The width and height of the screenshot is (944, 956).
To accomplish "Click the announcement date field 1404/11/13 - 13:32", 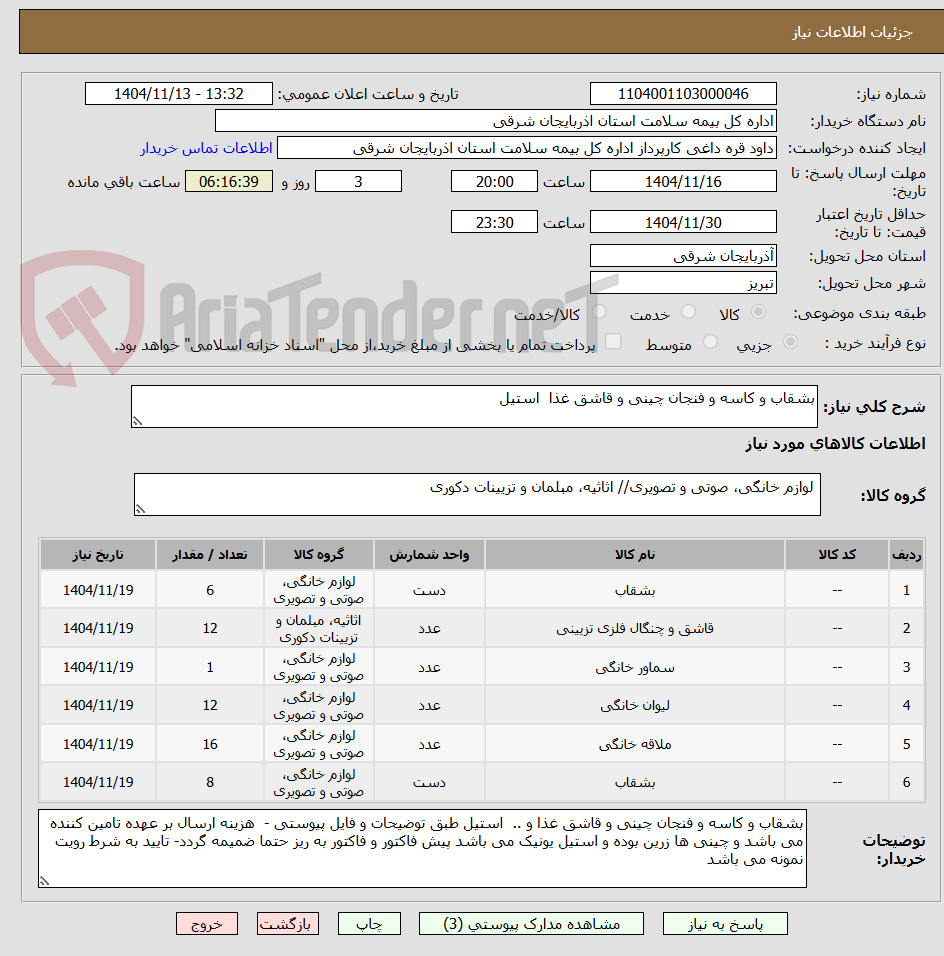I will pos(179,94).
